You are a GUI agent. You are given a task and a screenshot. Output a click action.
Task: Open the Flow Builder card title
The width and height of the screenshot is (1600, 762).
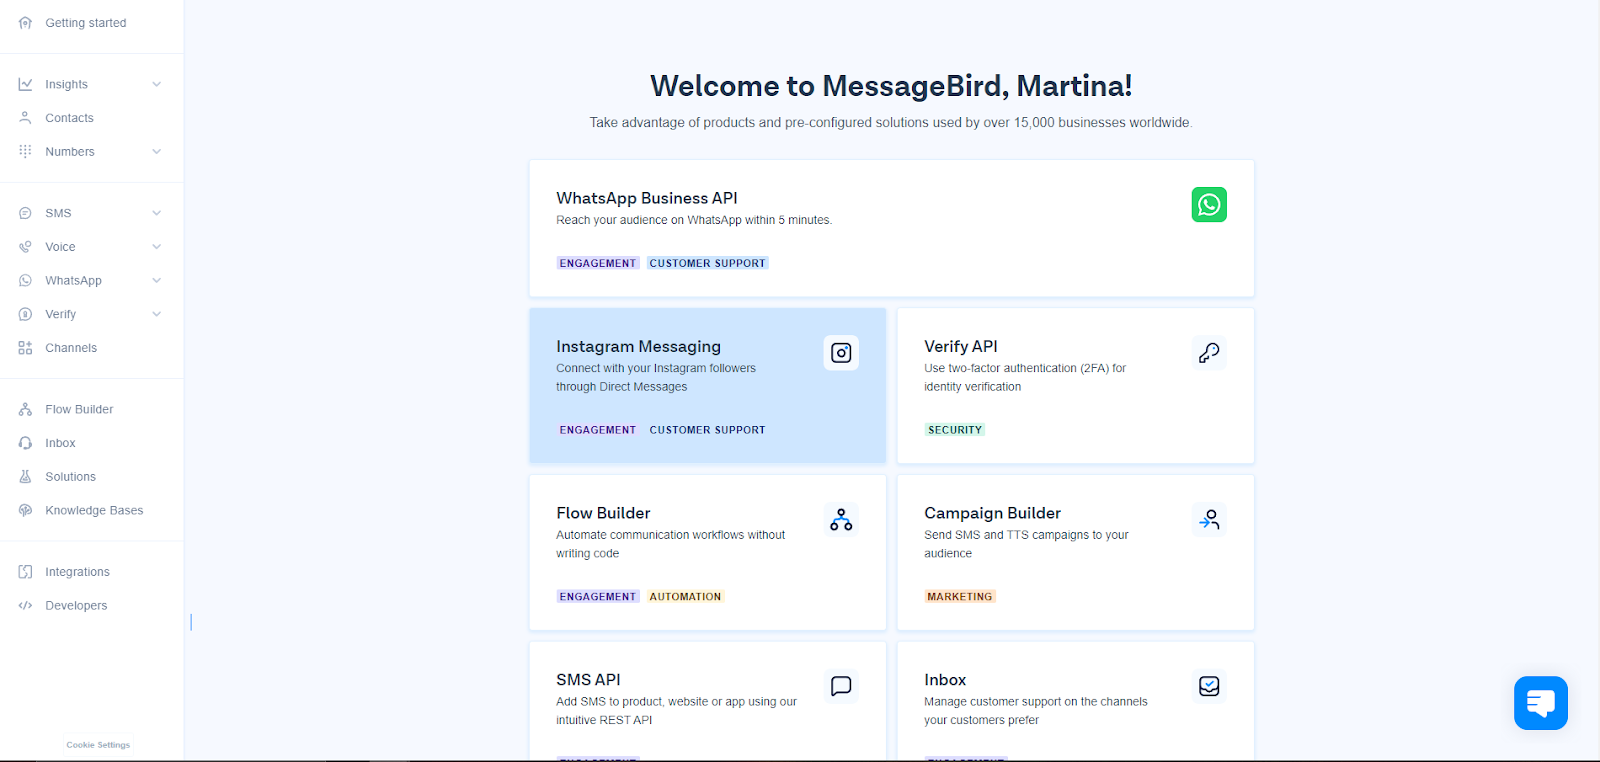(x=603, y=513)
